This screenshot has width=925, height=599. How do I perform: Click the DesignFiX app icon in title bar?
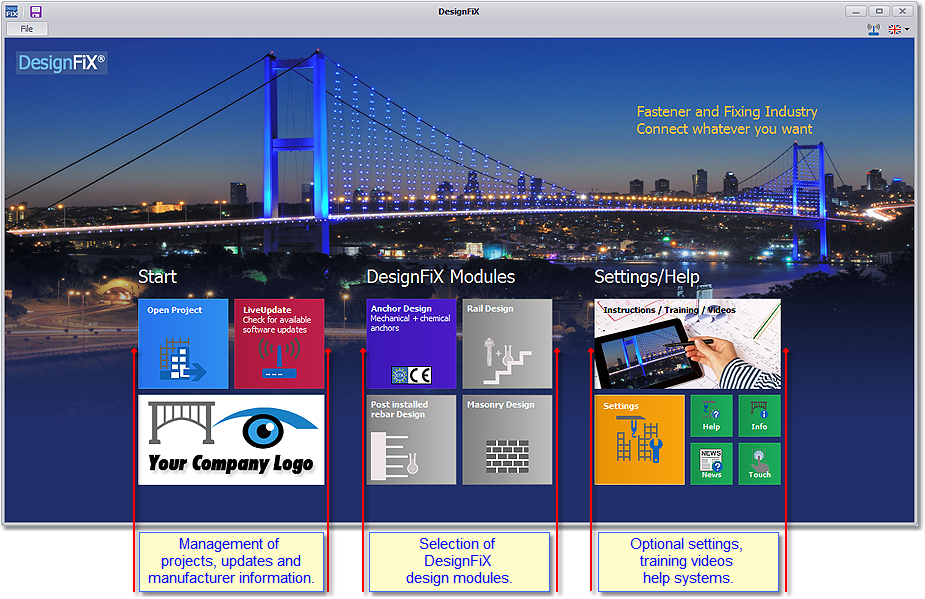click(x=12, y=11)
